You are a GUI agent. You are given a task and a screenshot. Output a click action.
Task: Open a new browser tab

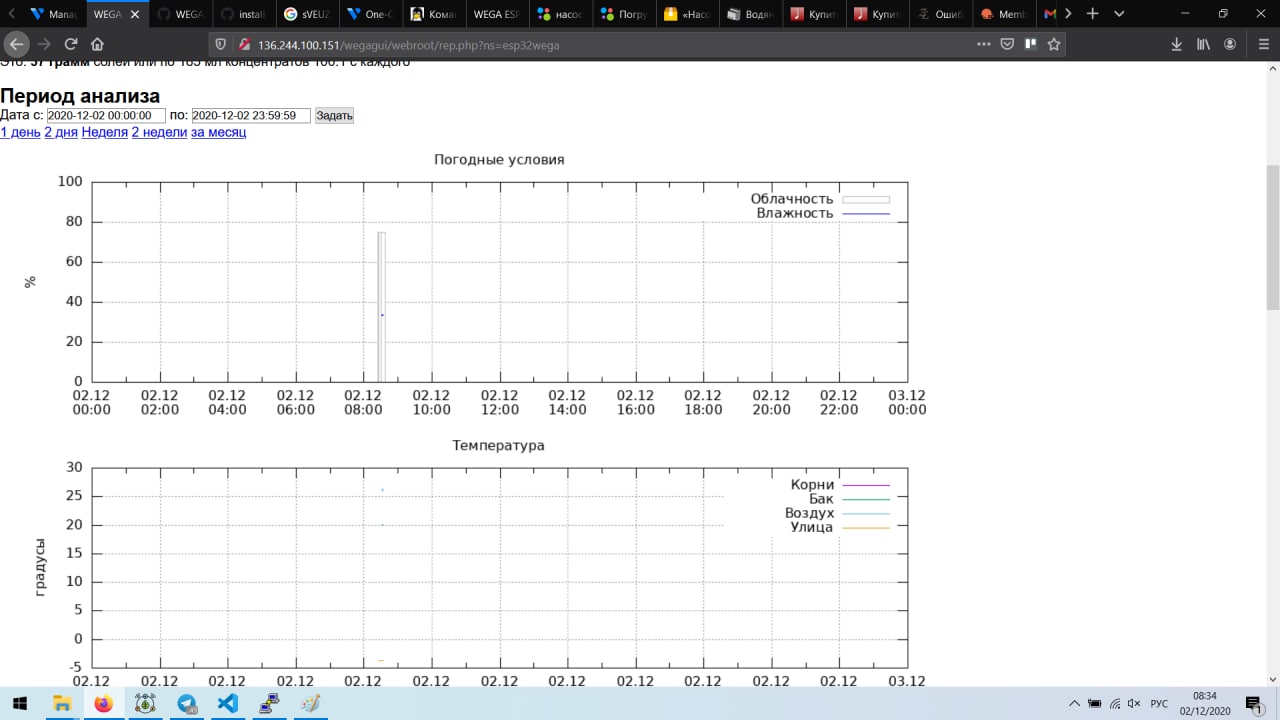click(1093, 14)
